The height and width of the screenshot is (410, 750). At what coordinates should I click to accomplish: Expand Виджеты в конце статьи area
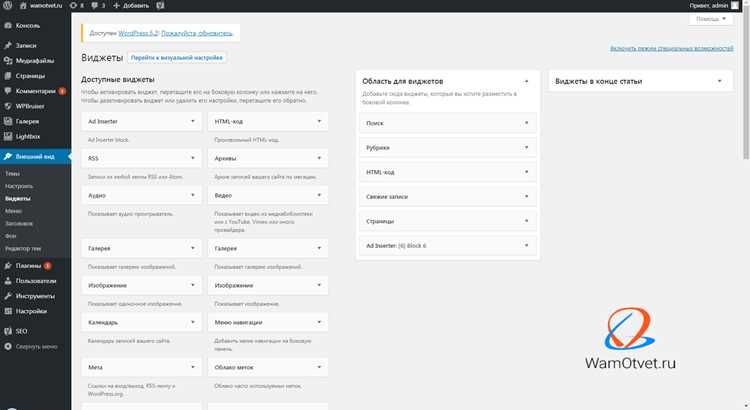coord(640,81)
